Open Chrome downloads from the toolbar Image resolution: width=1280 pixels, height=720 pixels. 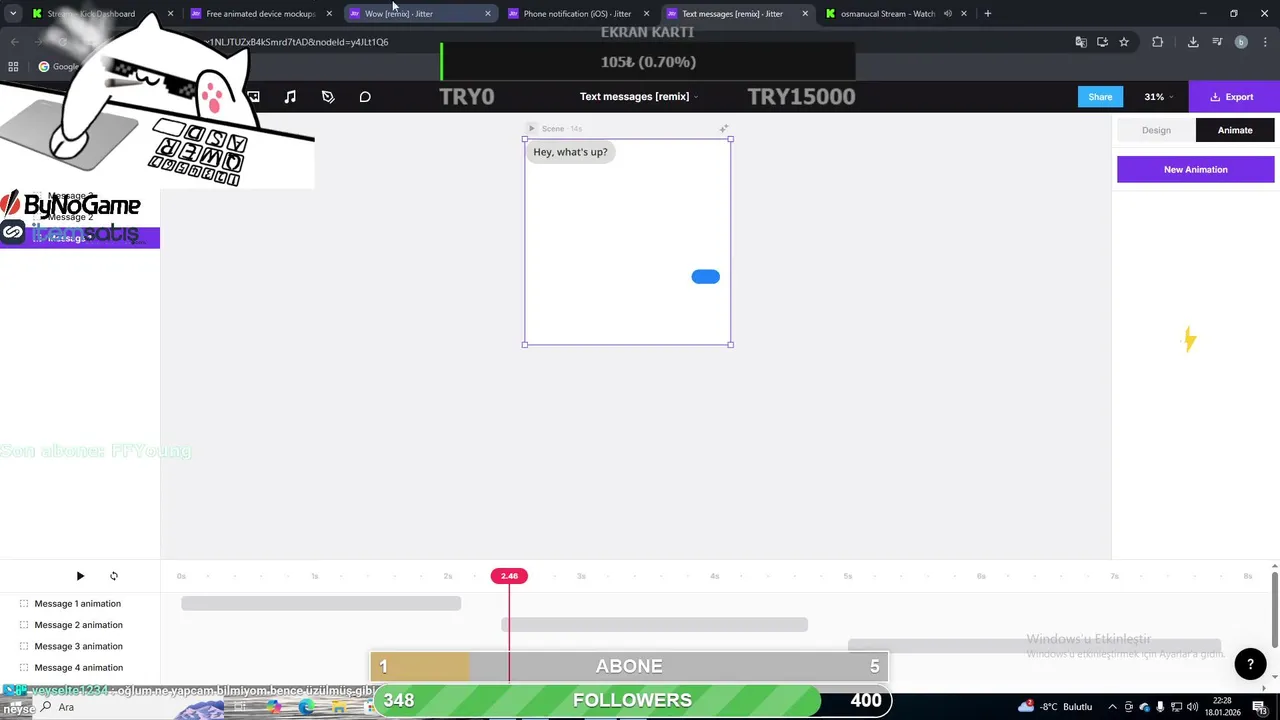pyautogui.click(x=1193, y=42)
